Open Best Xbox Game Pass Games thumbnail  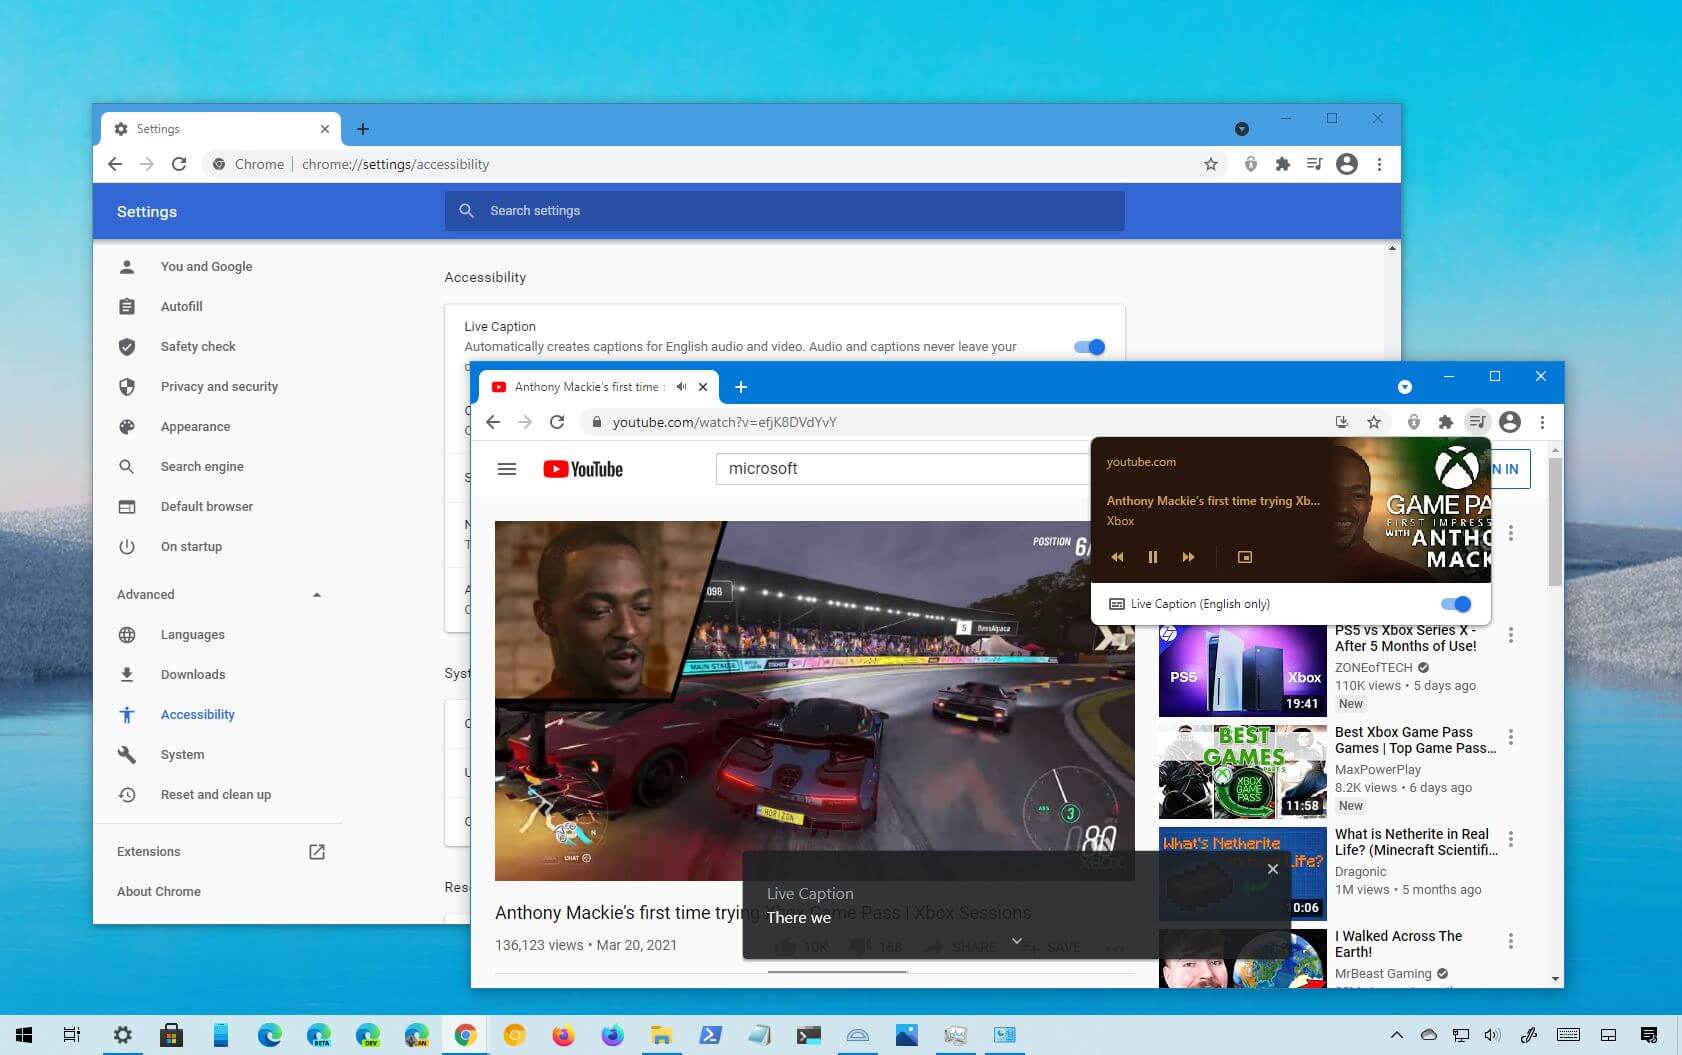coord(1243,772)
